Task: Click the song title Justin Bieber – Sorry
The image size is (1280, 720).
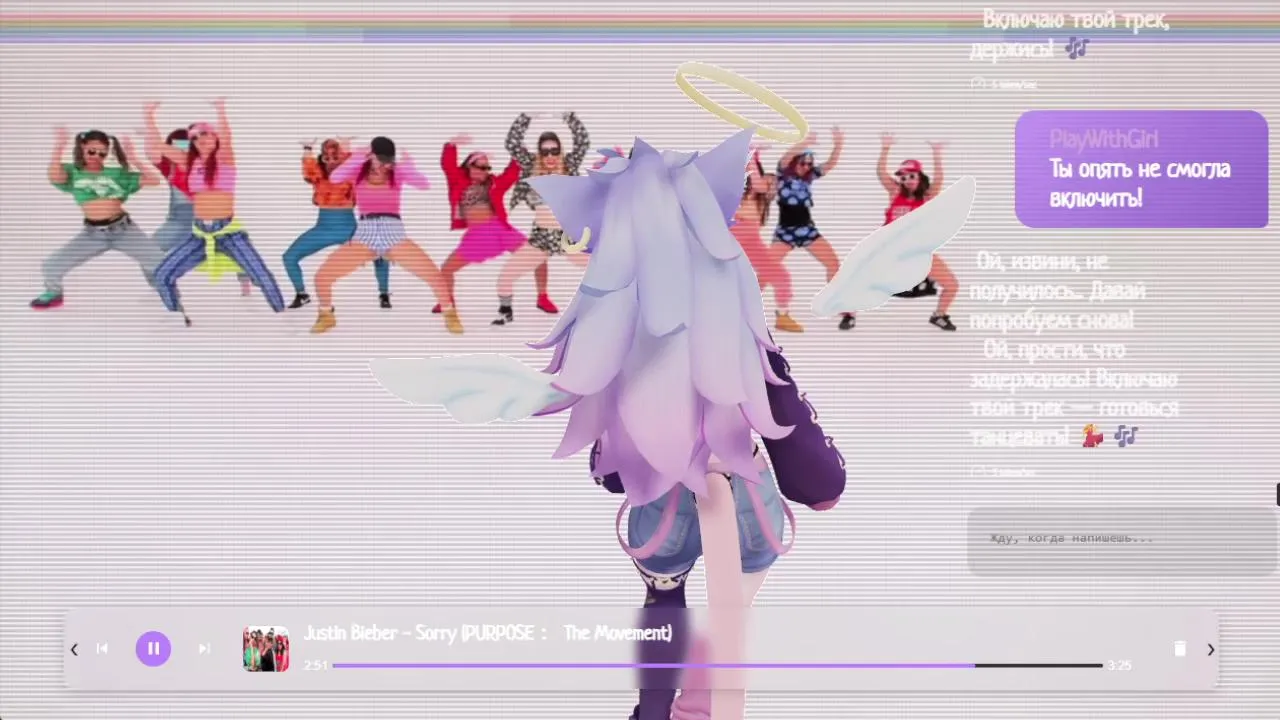Action: point(488,633)
